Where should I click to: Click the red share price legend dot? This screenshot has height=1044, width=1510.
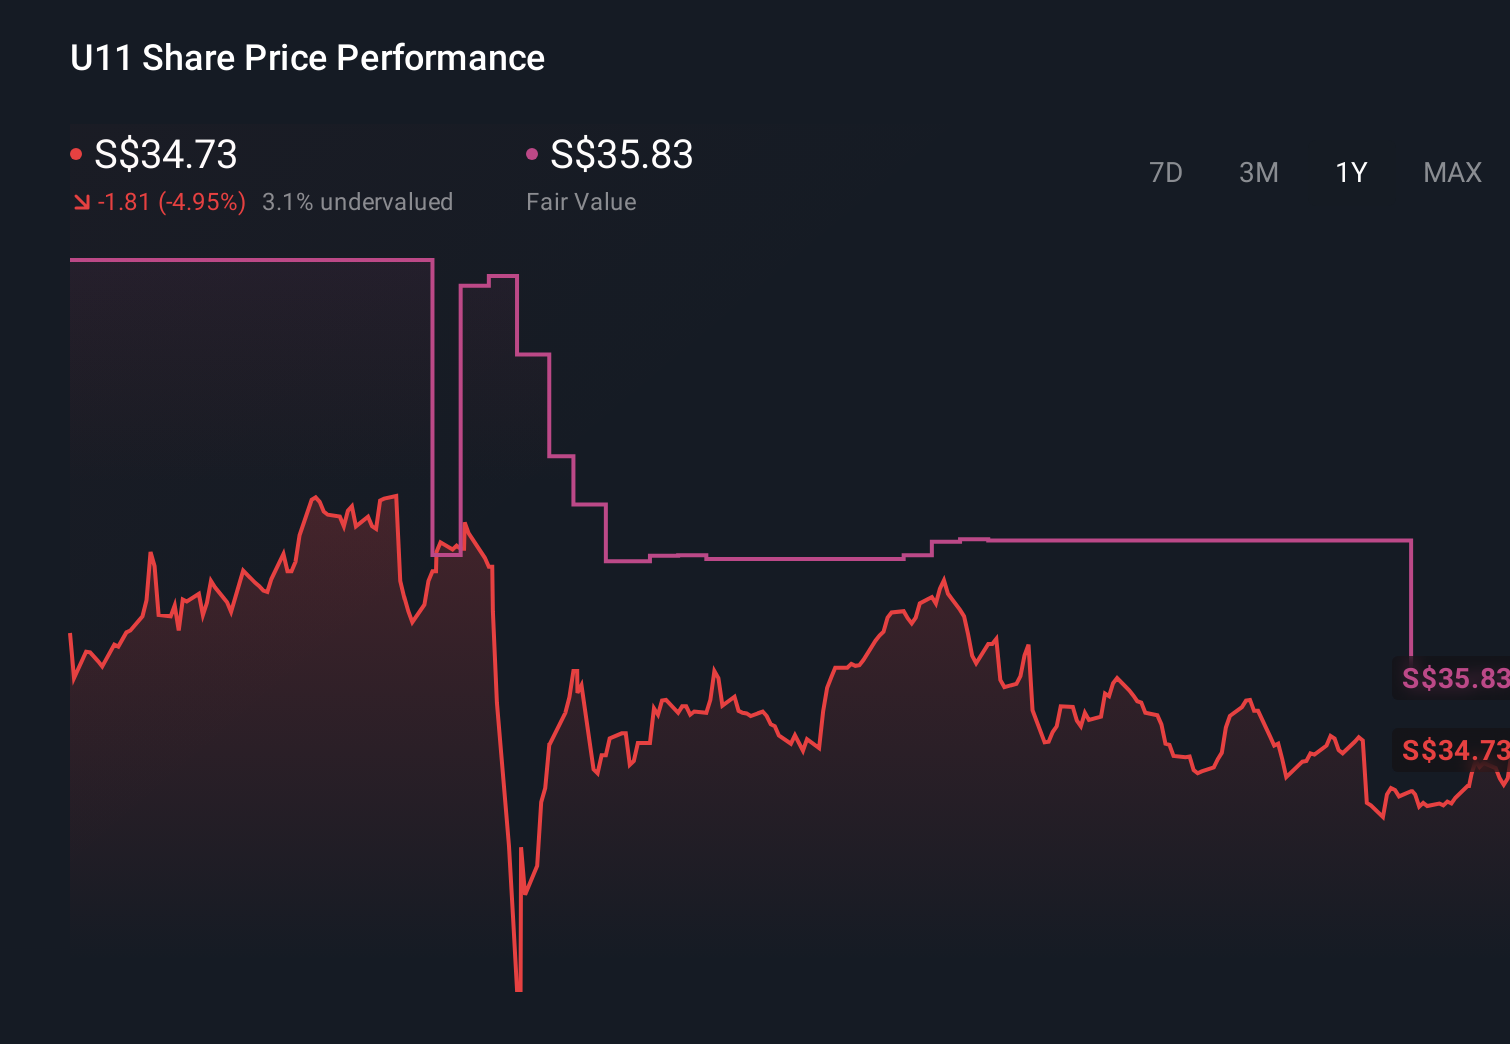click(x=76, y=152)
